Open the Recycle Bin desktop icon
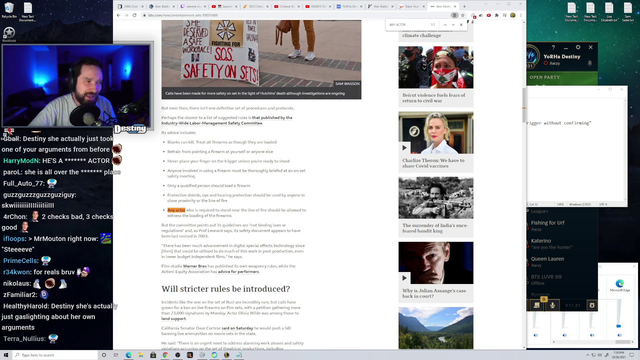This screenshot has height=360, width=640. point(9,10)
